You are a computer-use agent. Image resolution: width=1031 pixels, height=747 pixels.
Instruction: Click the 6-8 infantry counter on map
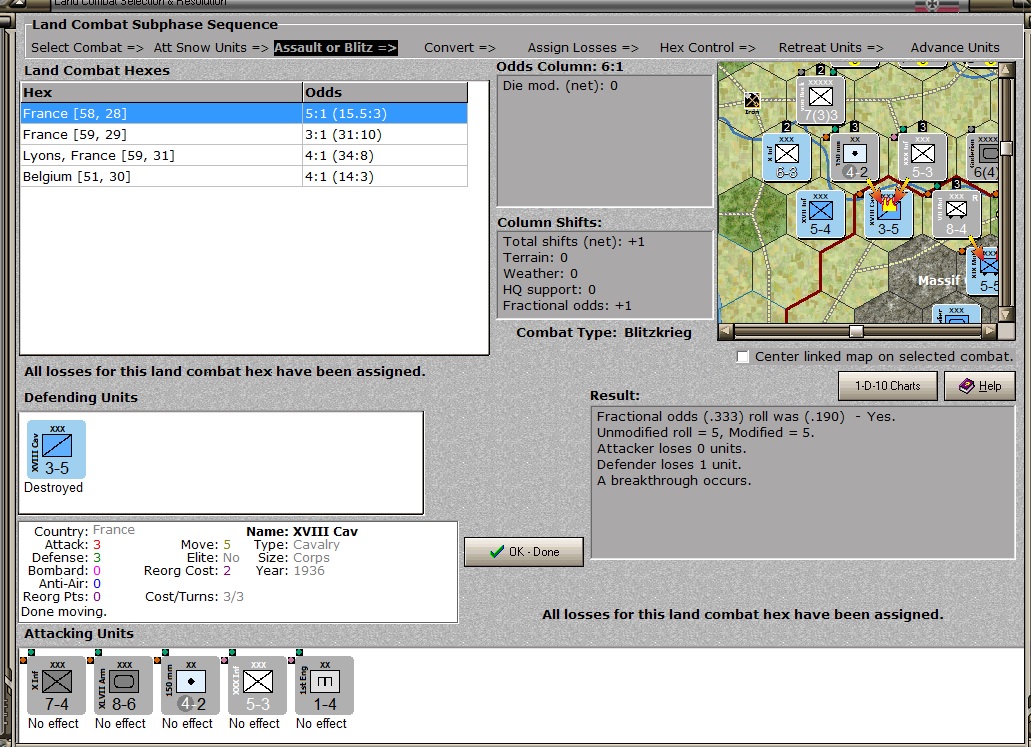(786, 157)
